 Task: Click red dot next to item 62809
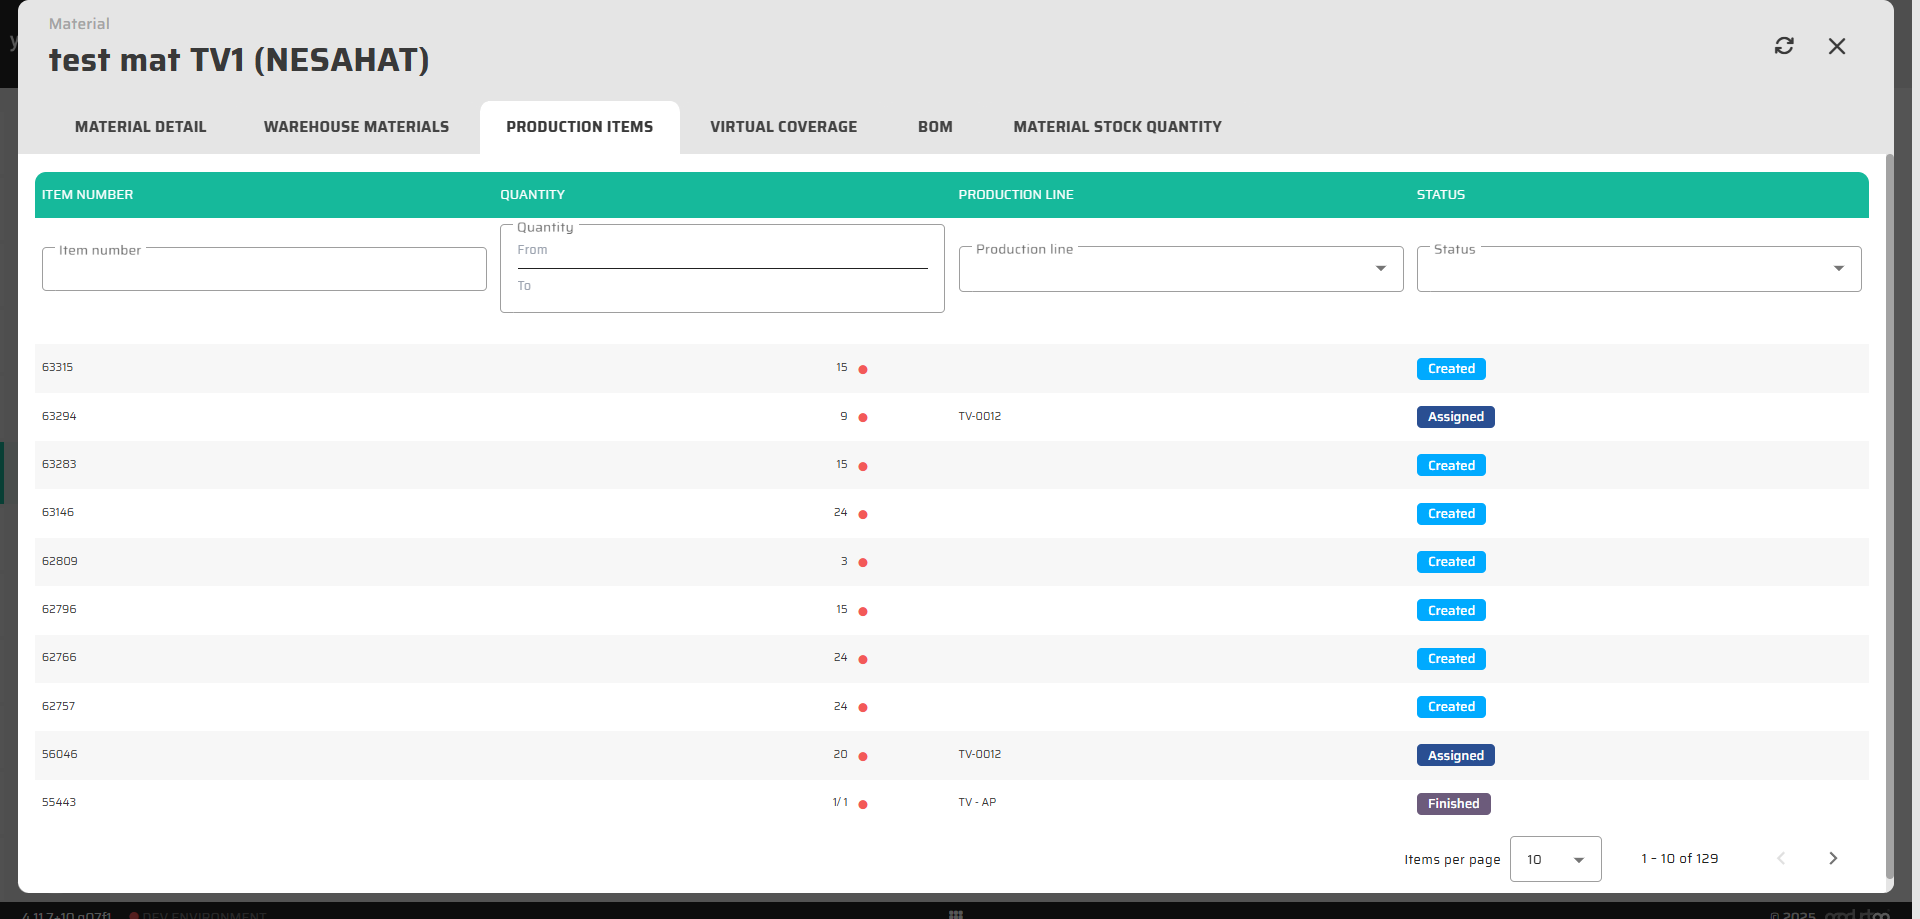[x=863, y=562]
